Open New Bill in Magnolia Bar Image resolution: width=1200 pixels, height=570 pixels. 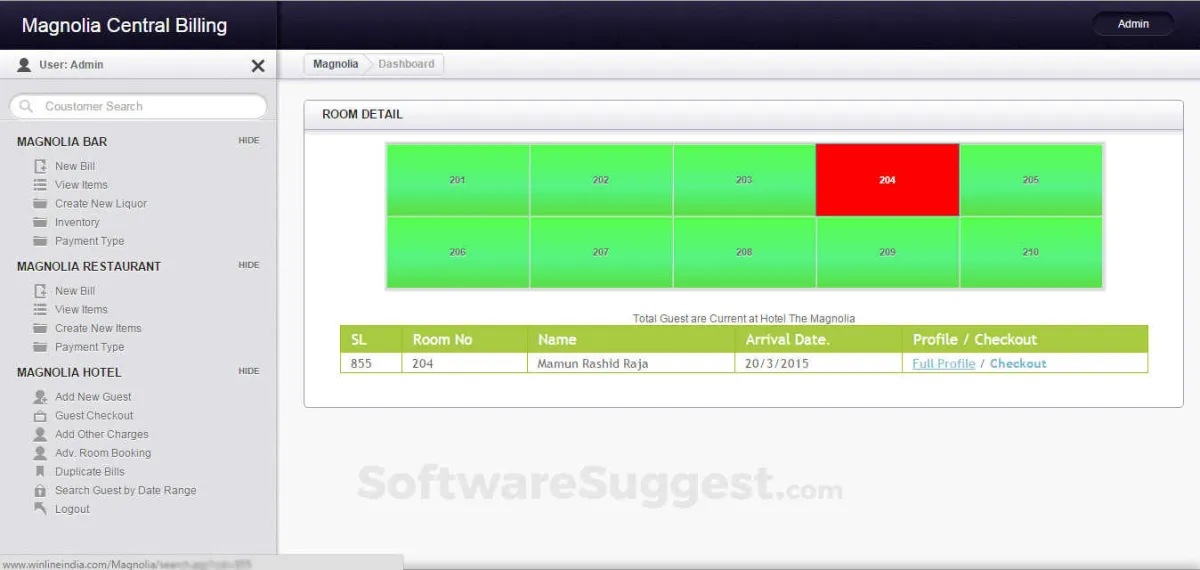pyautogui.click(x=75, y=166)
